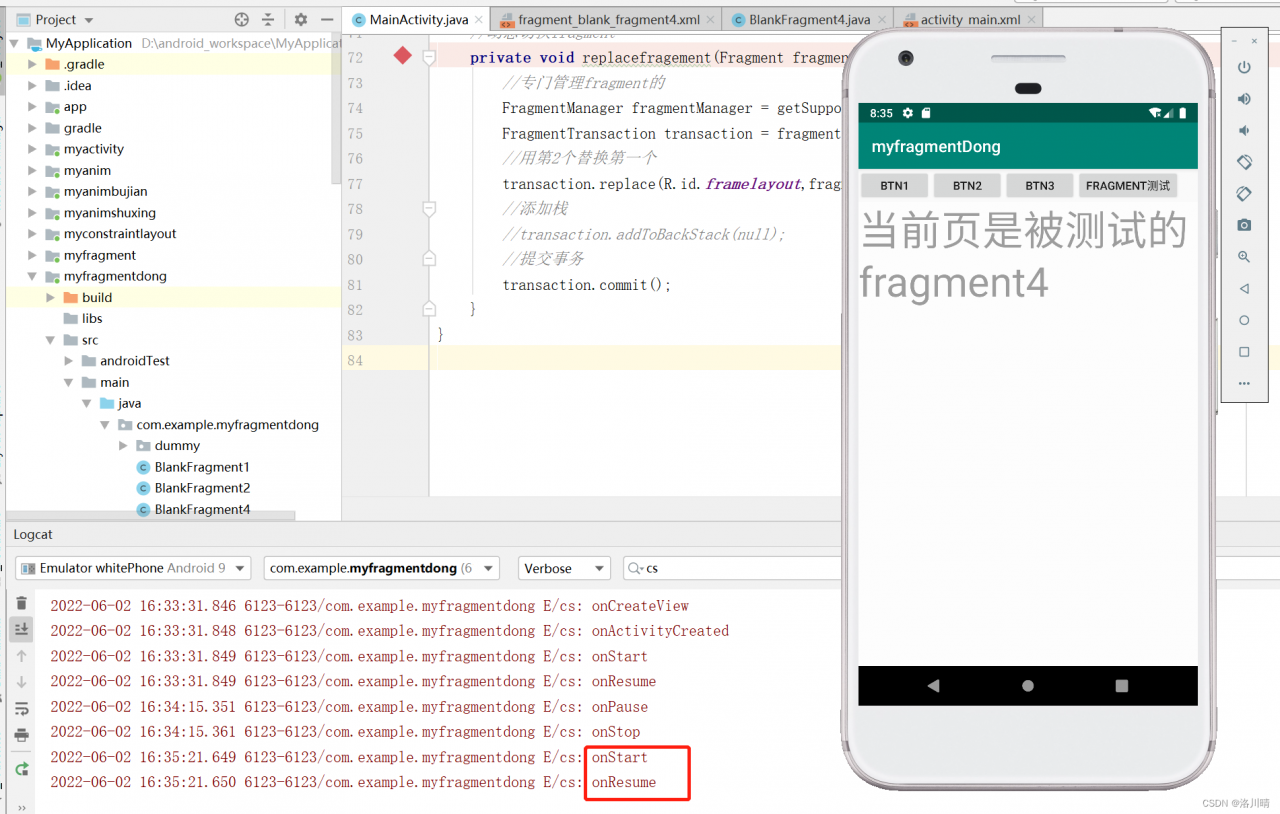This screenshot has height=814, width=1280.
Task: Click the emulator volume down icon
Action: tap(1244, 130)
